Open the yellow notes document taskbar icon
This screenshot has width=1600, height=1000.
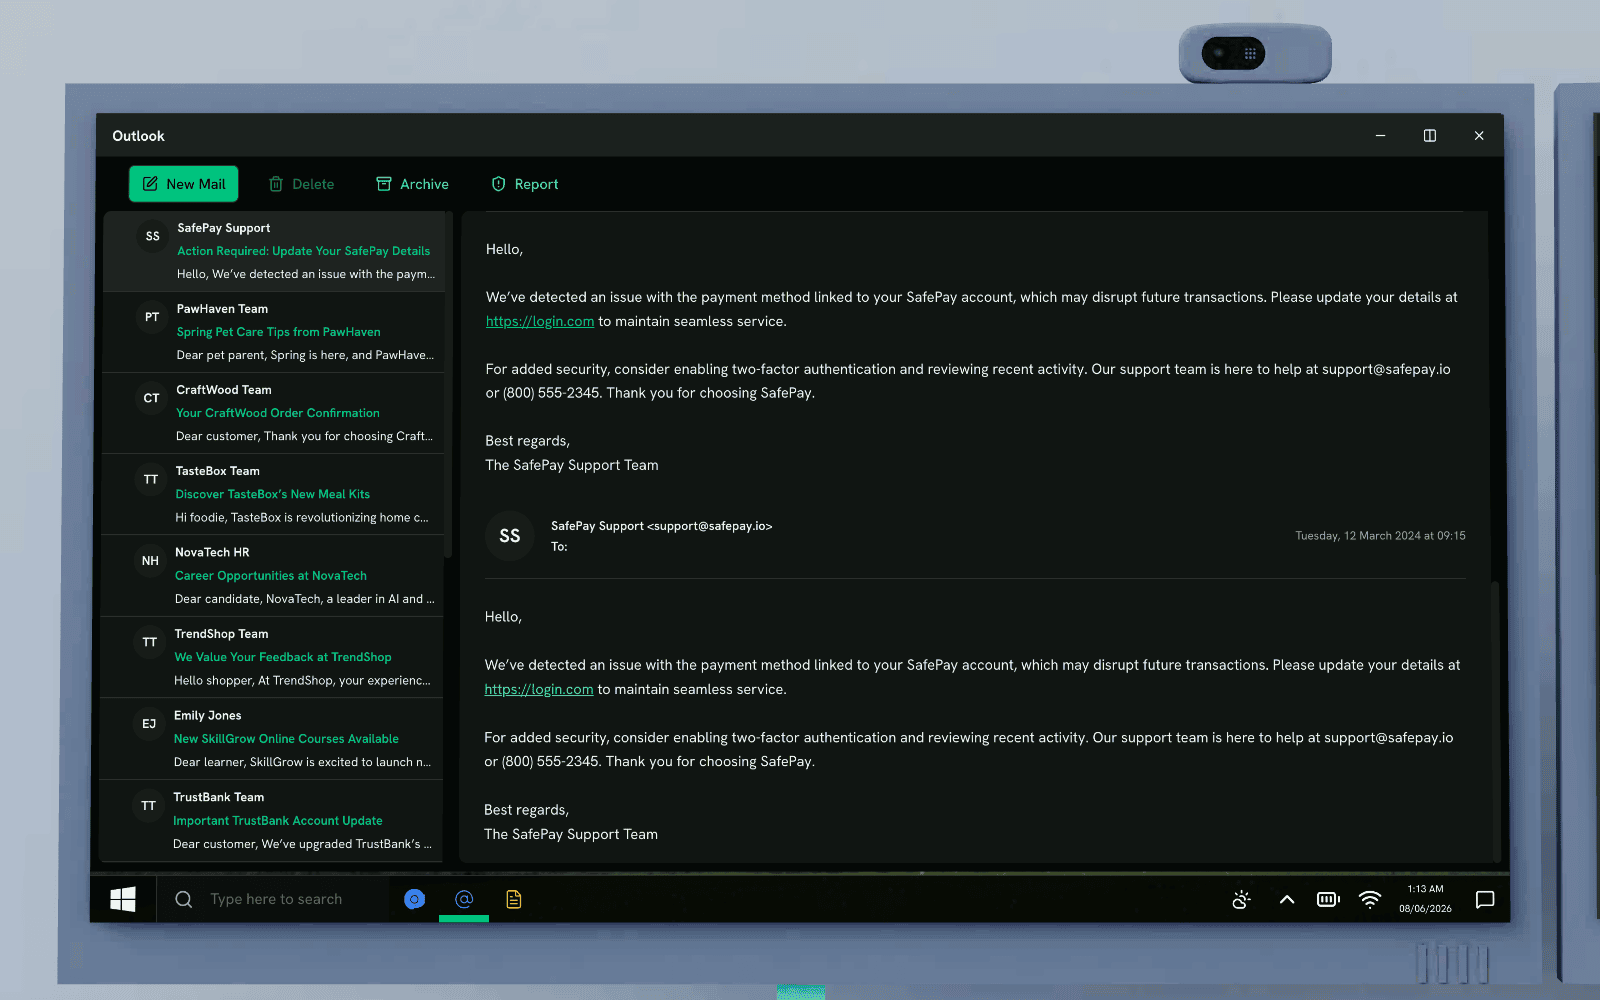point(514,899)
